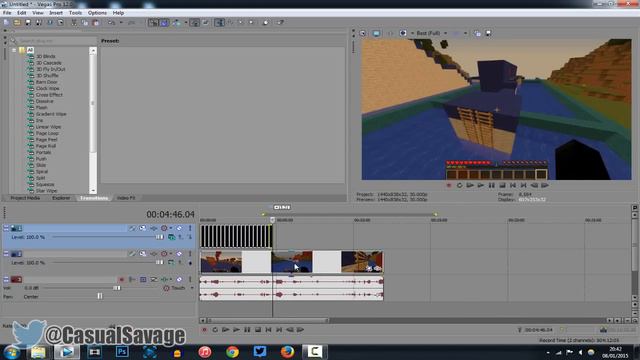Click Stop in the timeline transport bar

click(x=258, y=329)
